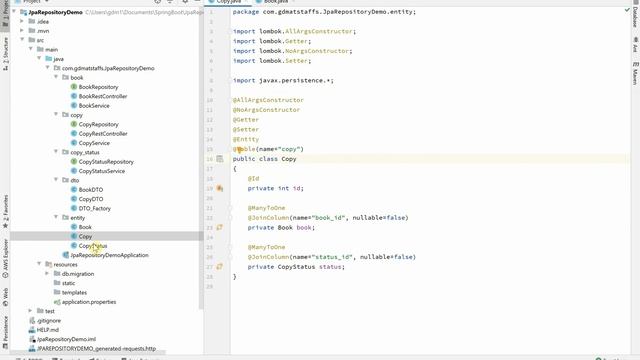Viewport: 640px width, 360px height.
Task: Click the .gitignore file icon
Action: [32, 320]
